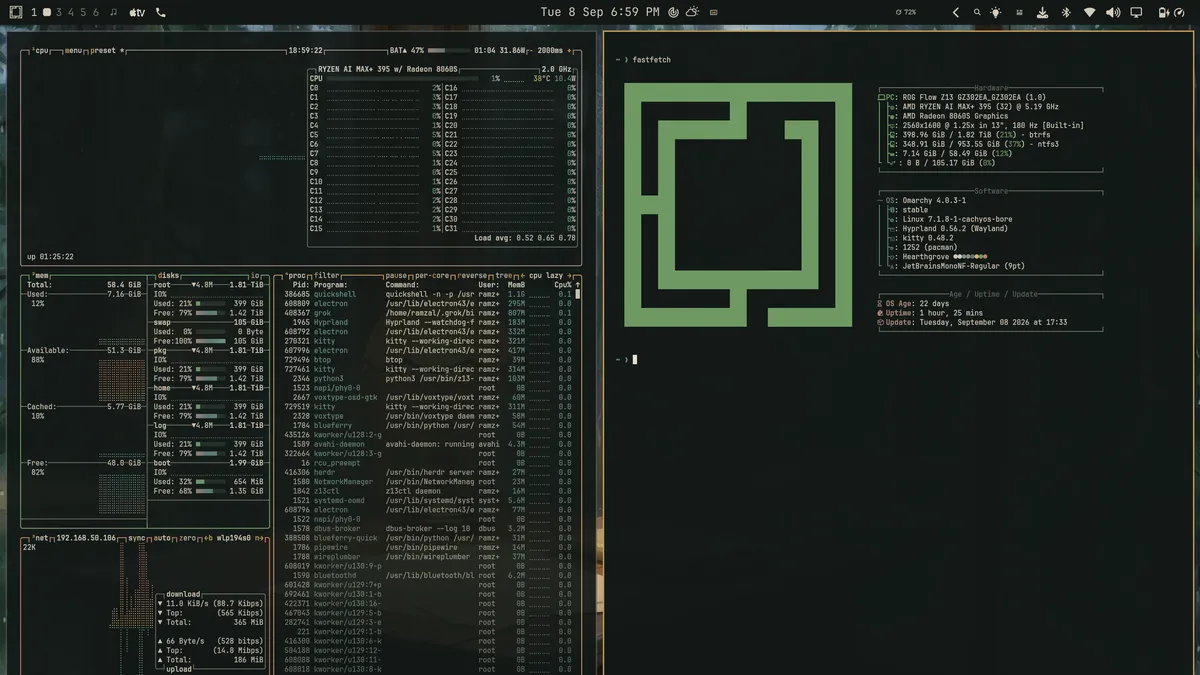The image size is (1200, 675).
Task: Open the music note icon in top bar
Action: (x=113, y=12)
